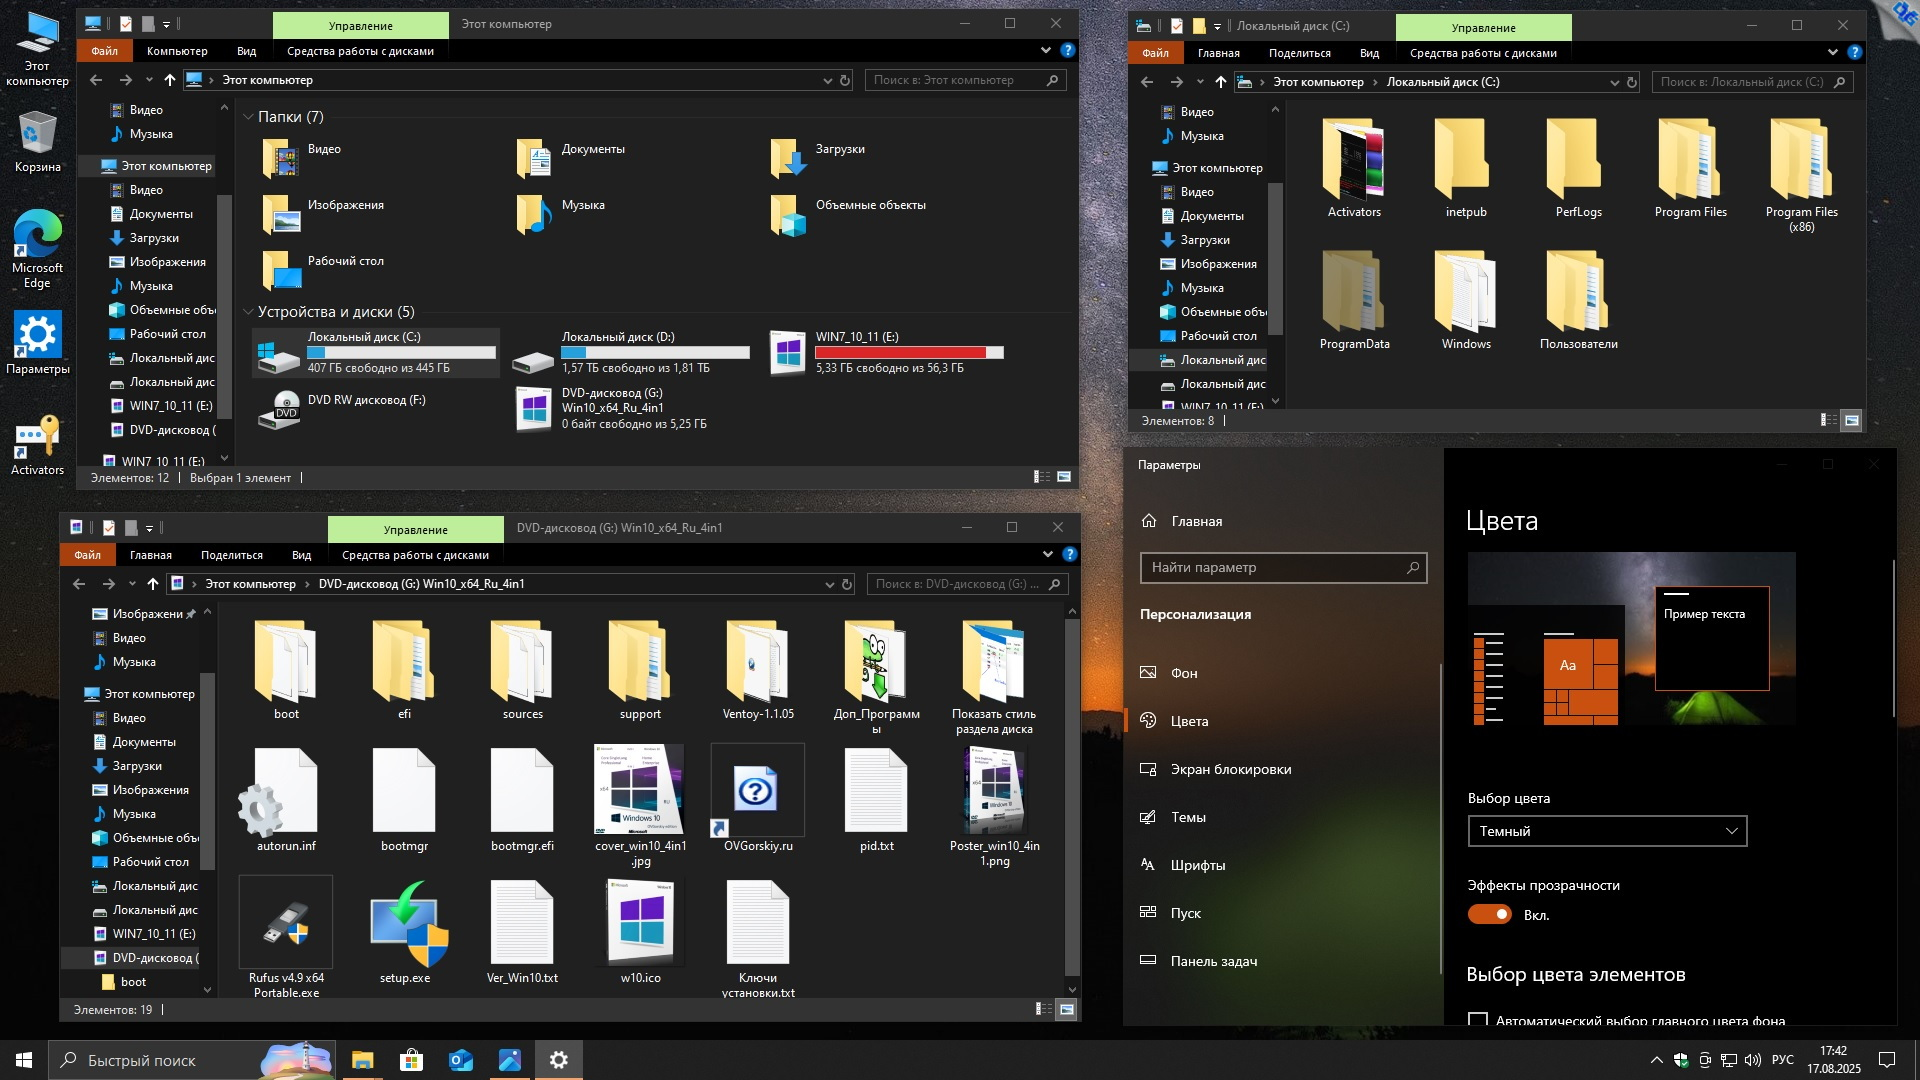Open Экран блокировки settings section
The height and width of the screenshot is (1080, 1920).
(1230, 769)
